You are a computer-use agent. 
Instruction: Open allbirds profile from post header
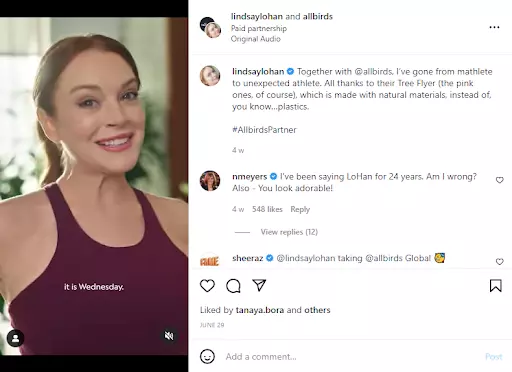(x=317, y=16)
